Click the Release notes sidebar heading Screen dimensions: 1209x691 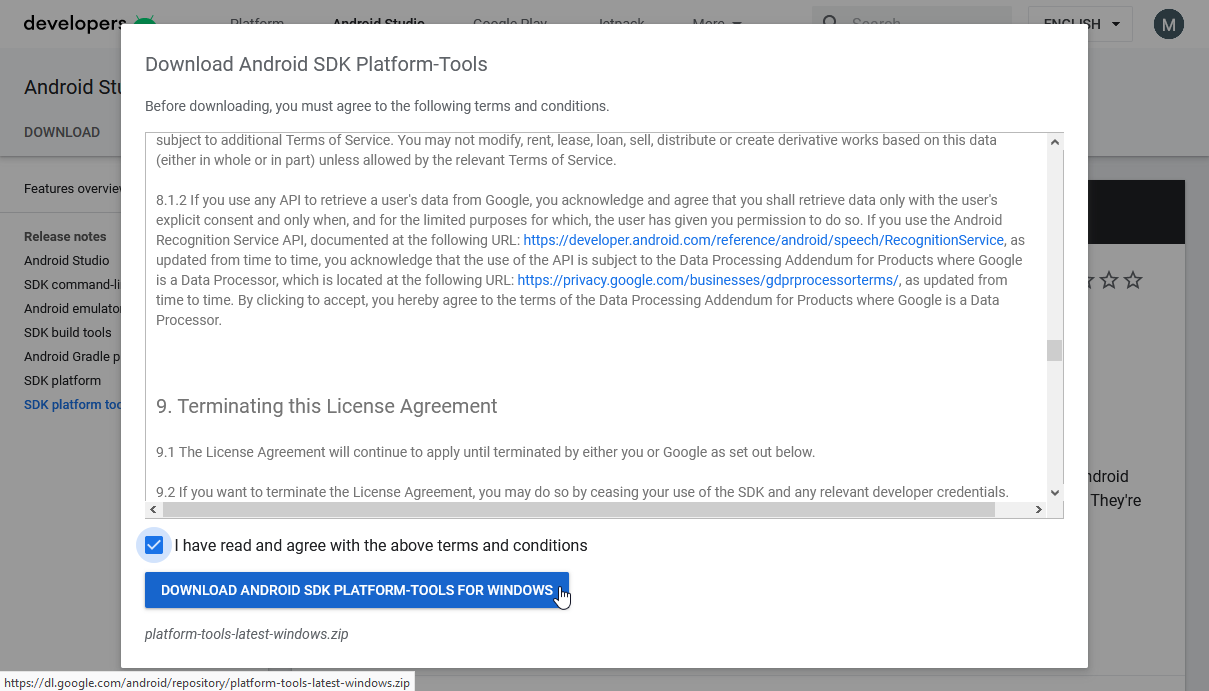(x=65, y=236)
